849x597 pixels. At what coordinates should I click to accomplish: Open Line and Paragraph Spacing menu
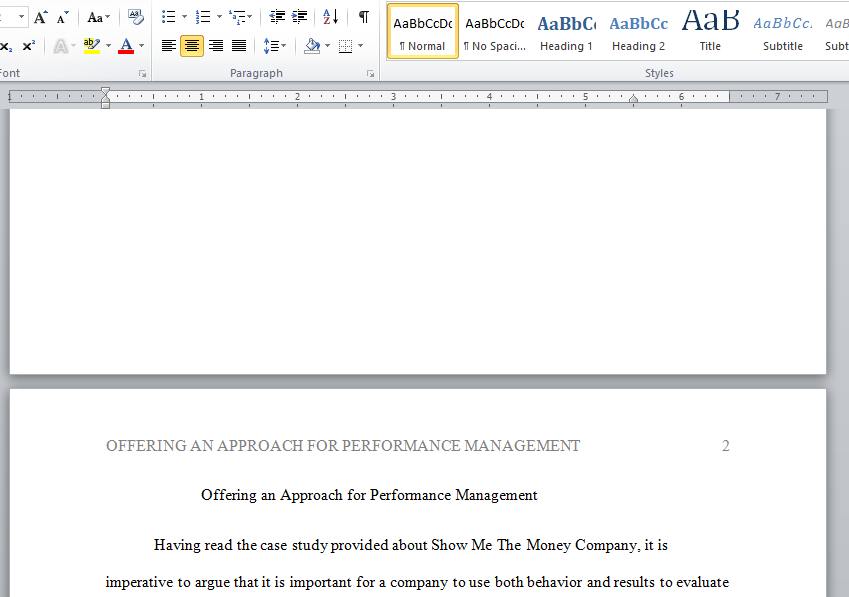pyautogui.click(x=275, y=46)
